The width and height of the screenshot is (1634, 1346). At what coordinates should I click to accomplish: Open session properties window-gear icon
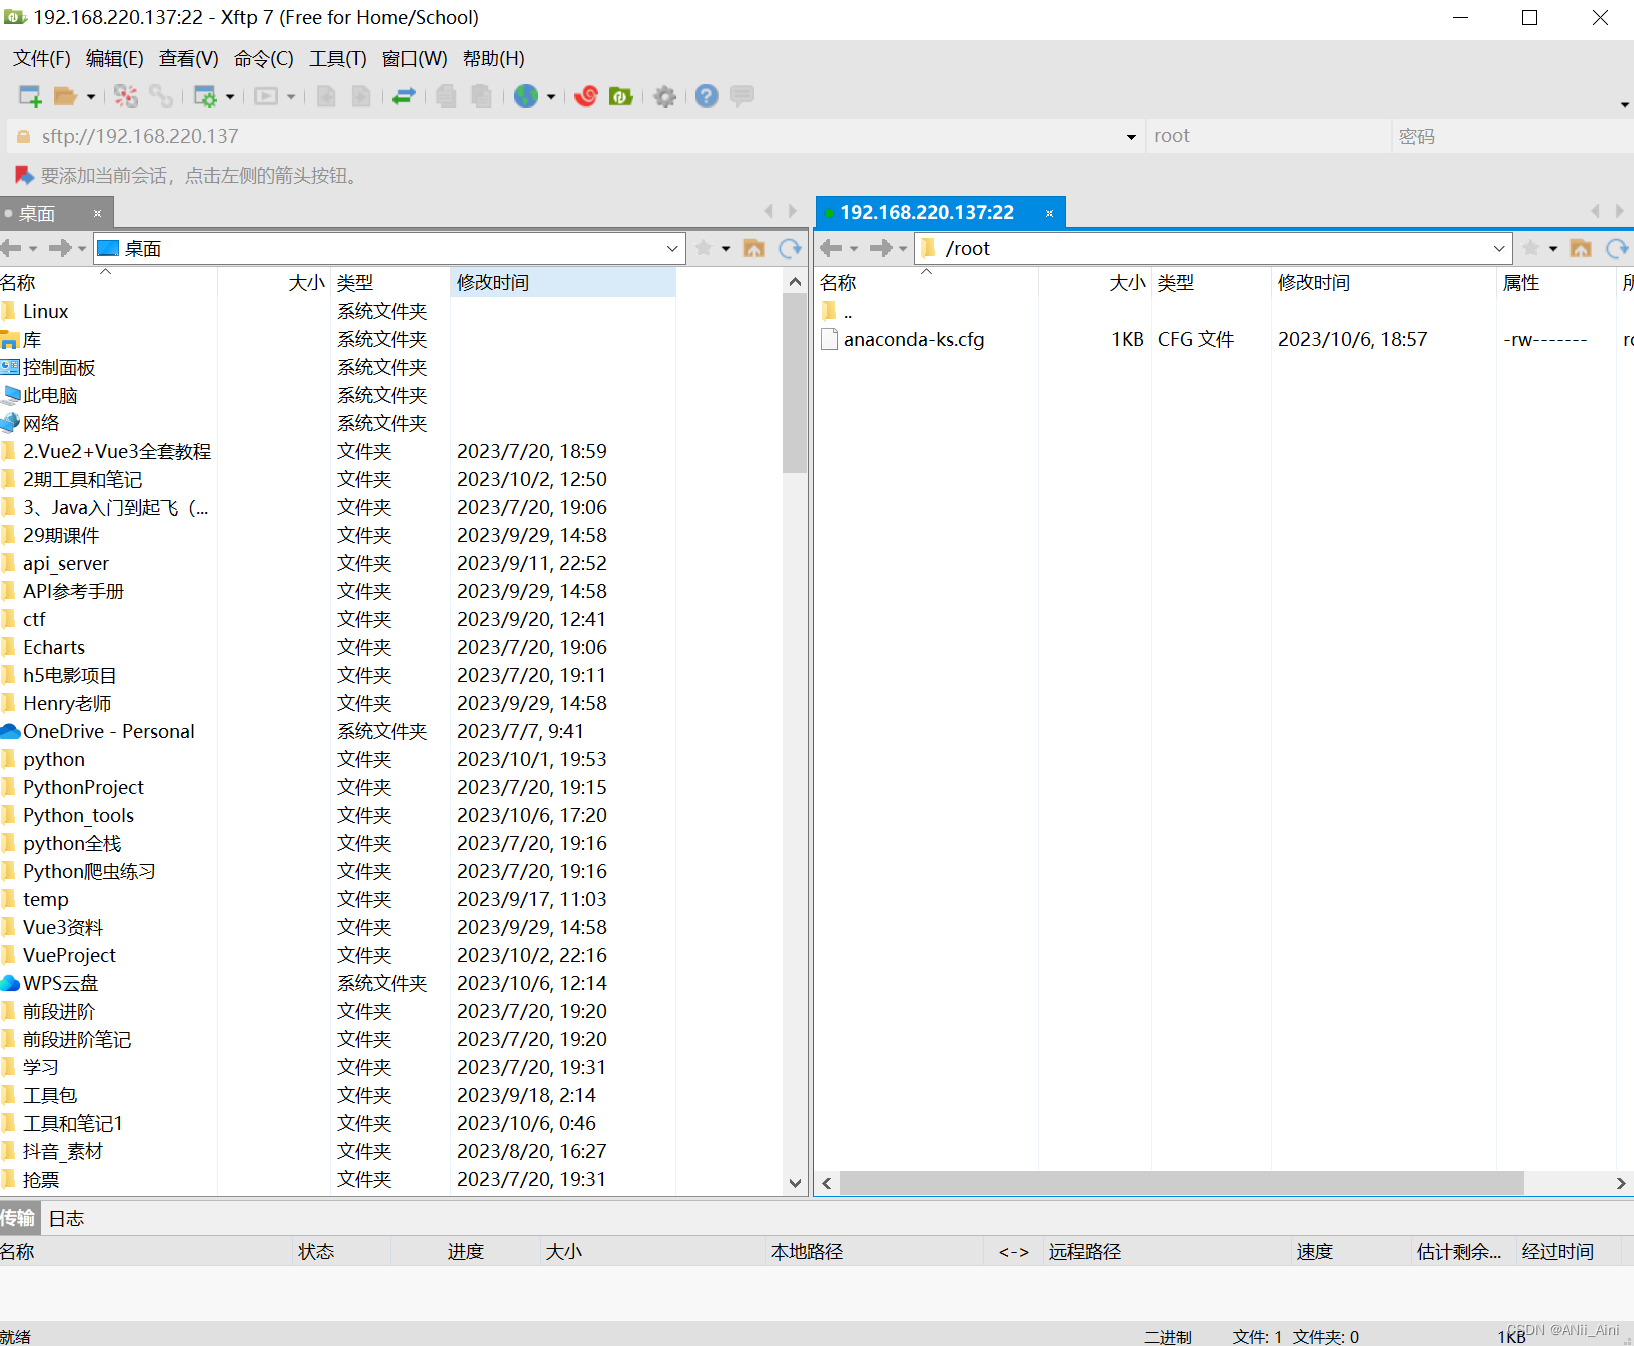(x=205, y=96)
